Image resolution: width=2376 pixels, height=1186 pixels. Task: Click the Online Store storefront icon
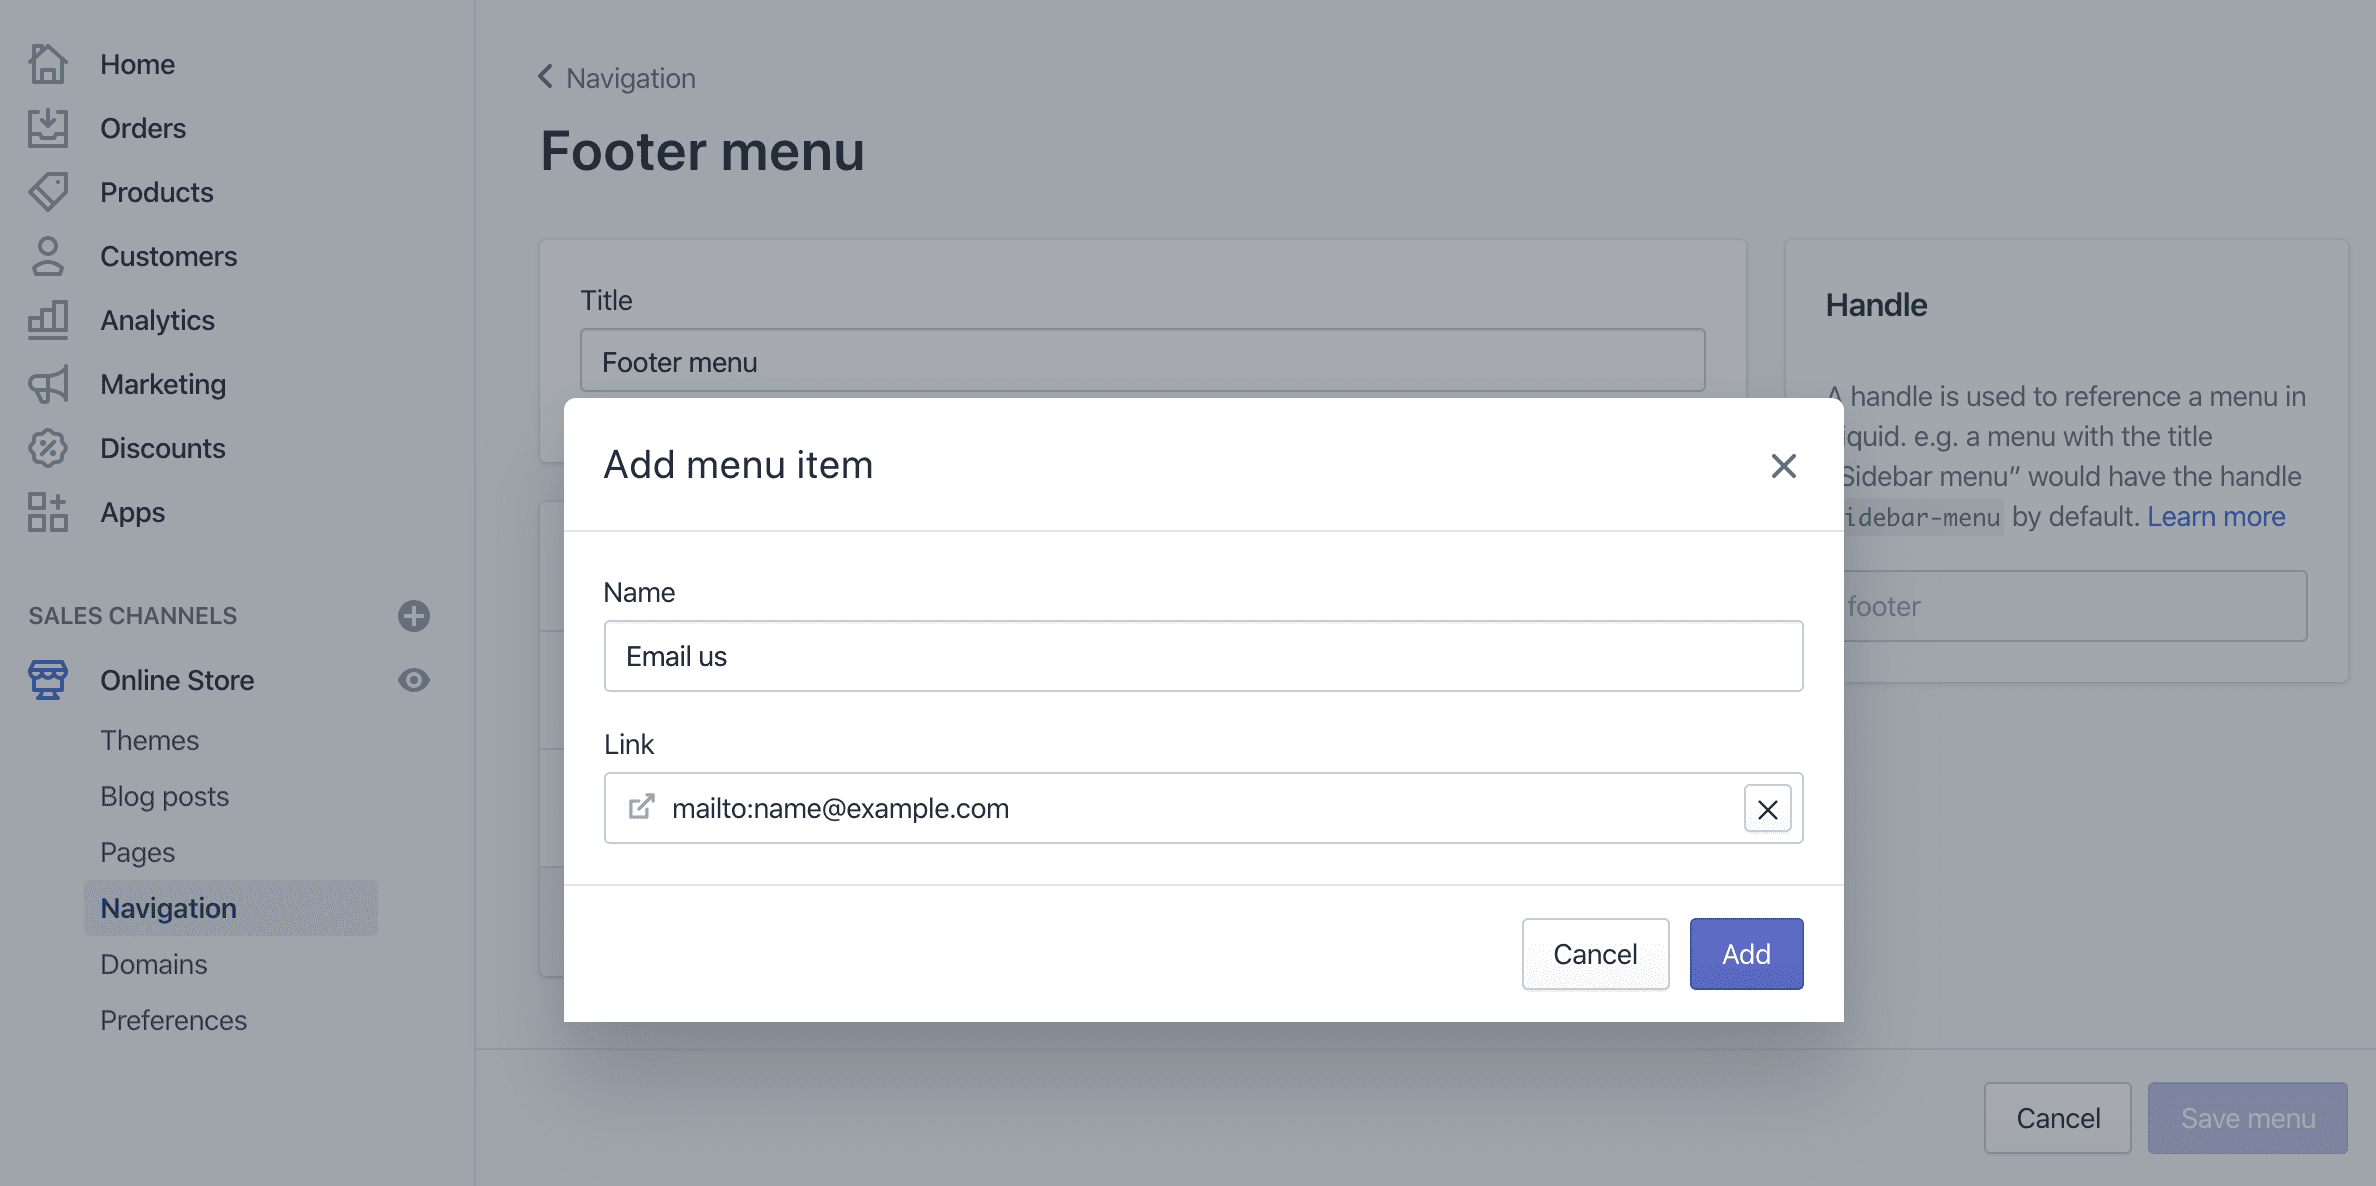click(x=47, y=680)
